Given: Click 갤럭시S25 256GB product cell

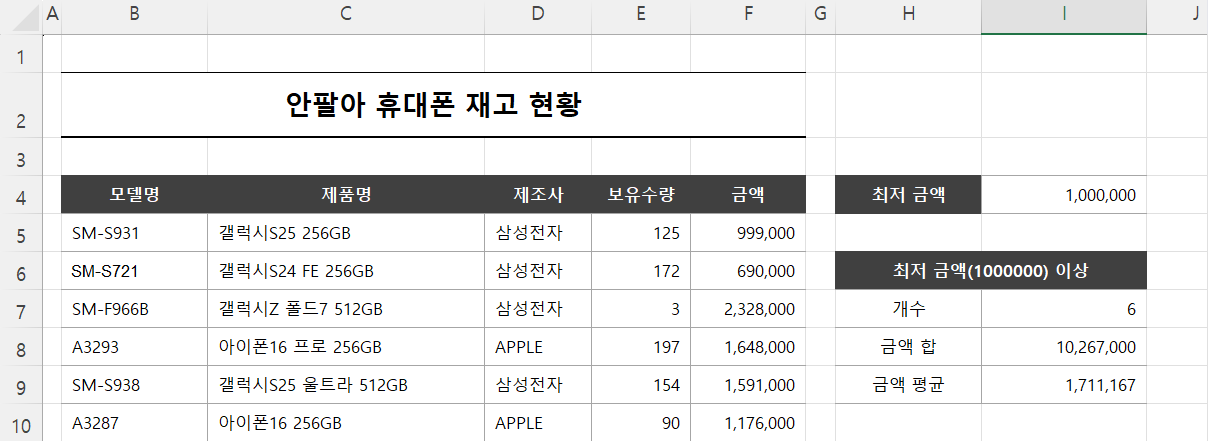Looking at the screenshot, I should (x=346, y=233).
